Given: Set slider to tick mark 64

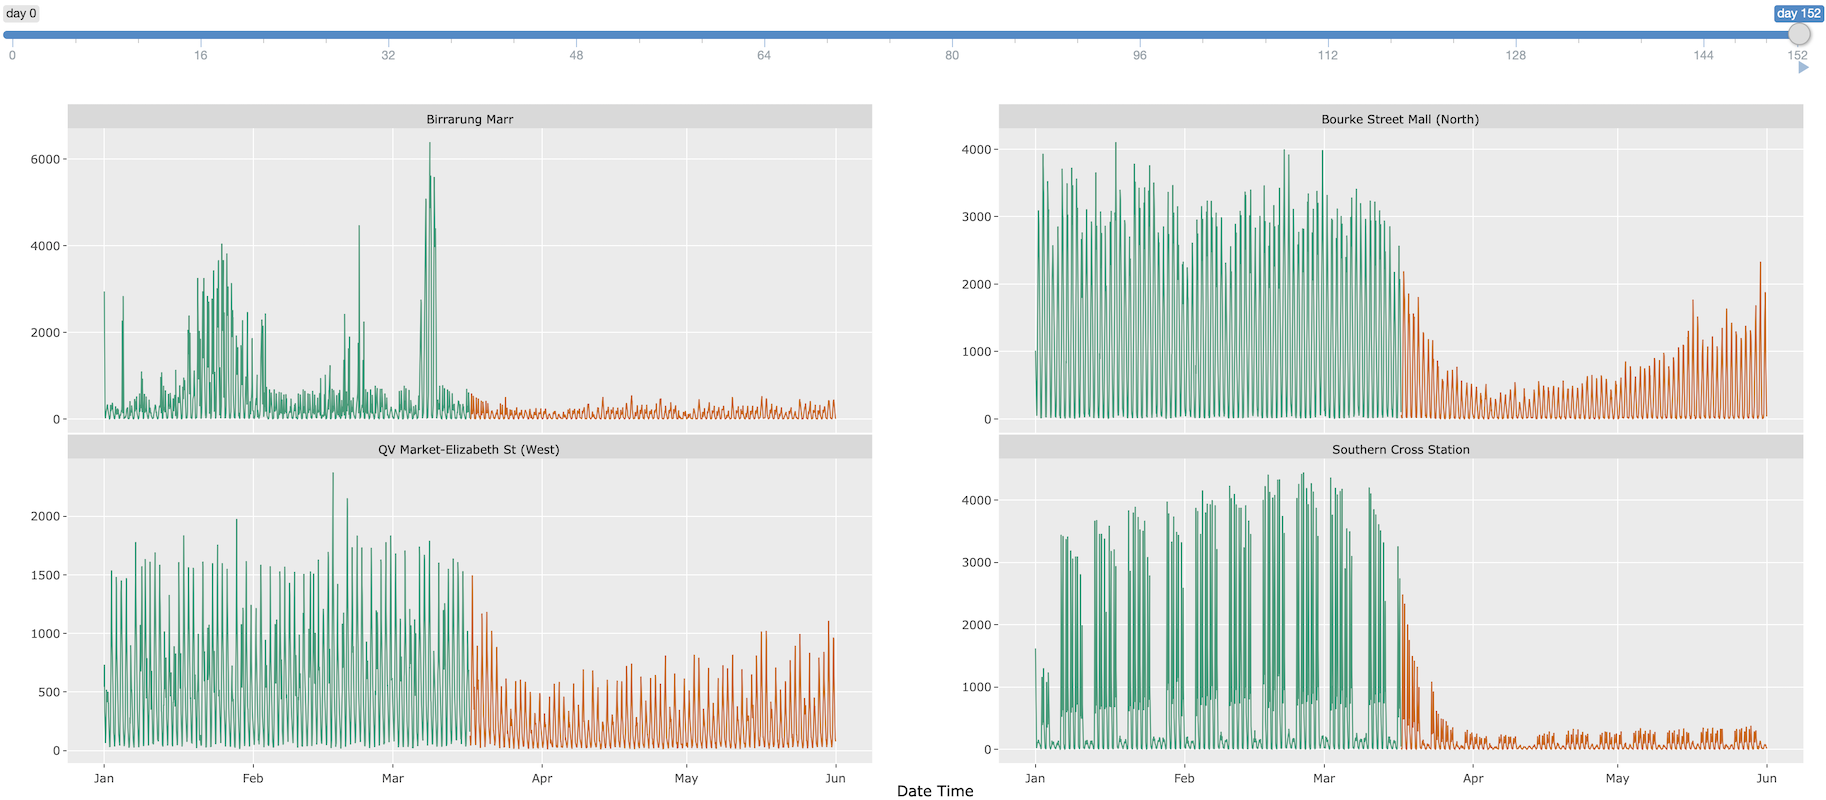Looking at the screenshot, I should pos(764,35).
